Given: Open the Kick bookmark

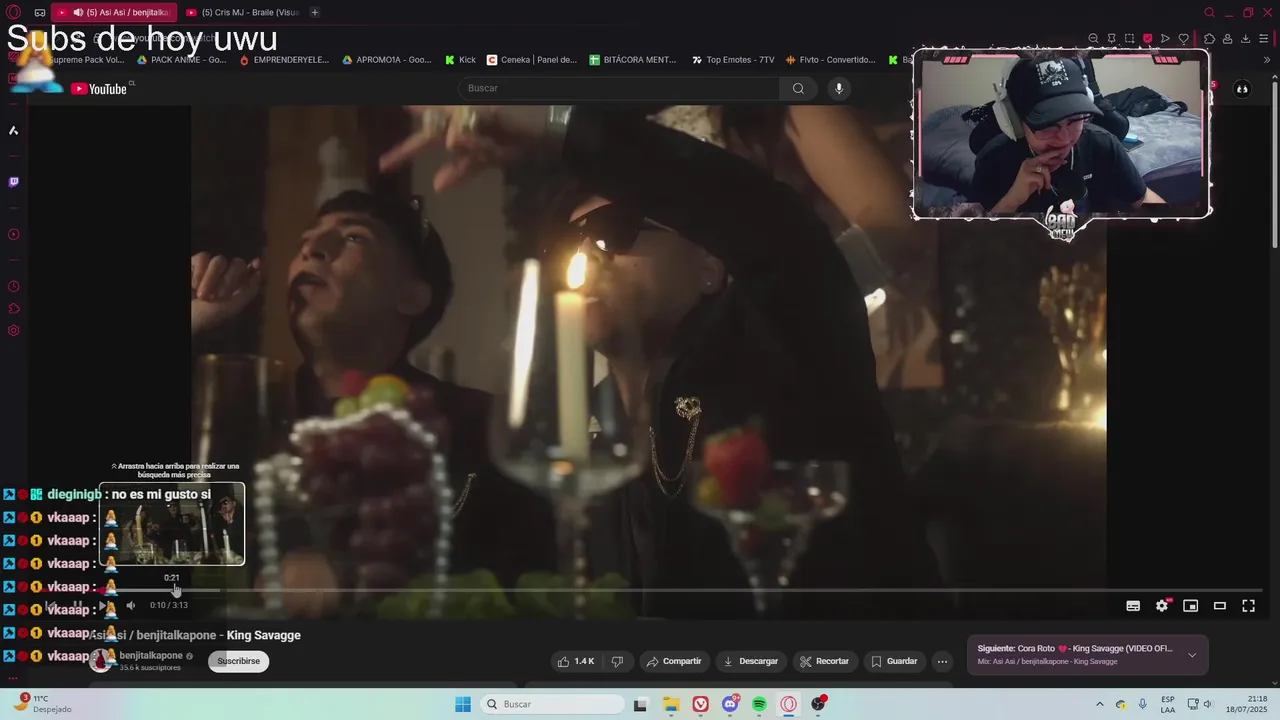Looking at the screenshot, I should [461, 60].
